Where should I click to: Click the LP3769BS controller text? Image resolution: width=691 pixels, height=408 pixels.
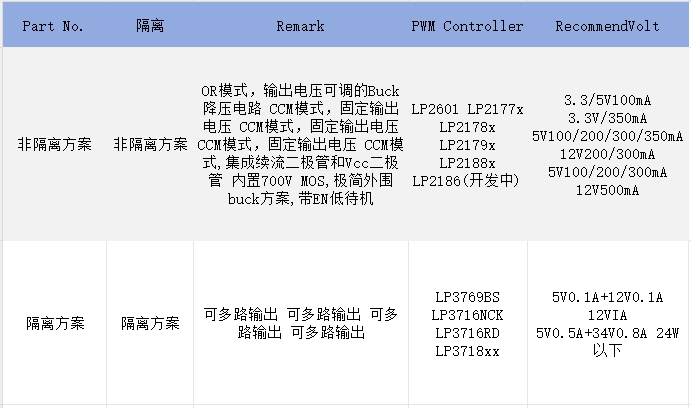467,297
